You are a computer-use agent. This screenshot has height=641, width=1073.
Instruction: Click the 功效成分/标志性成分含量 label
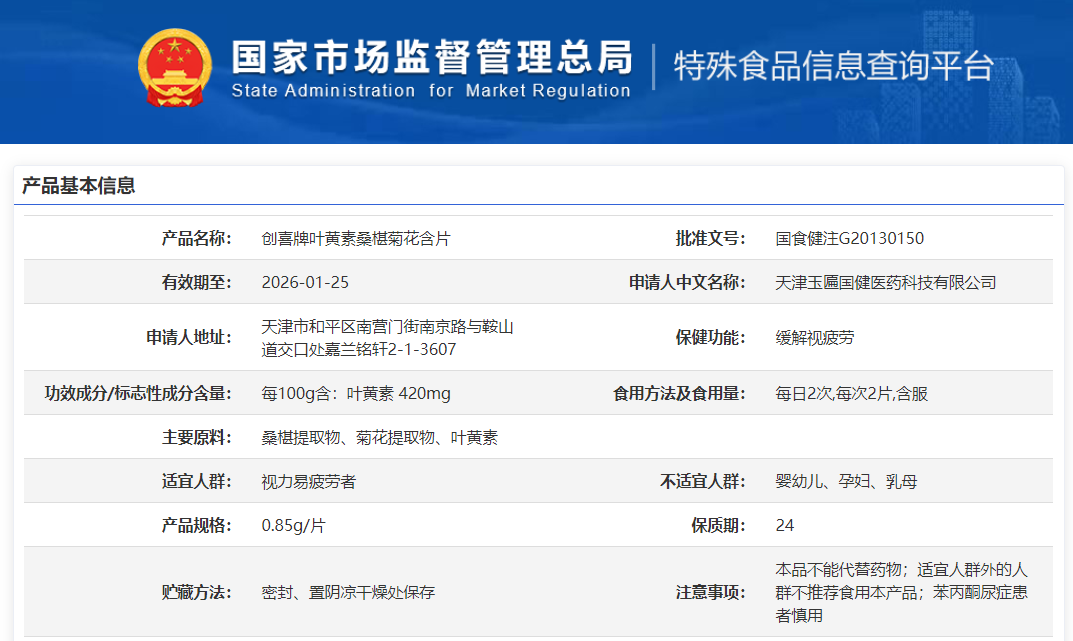click(x=138, y=393)
